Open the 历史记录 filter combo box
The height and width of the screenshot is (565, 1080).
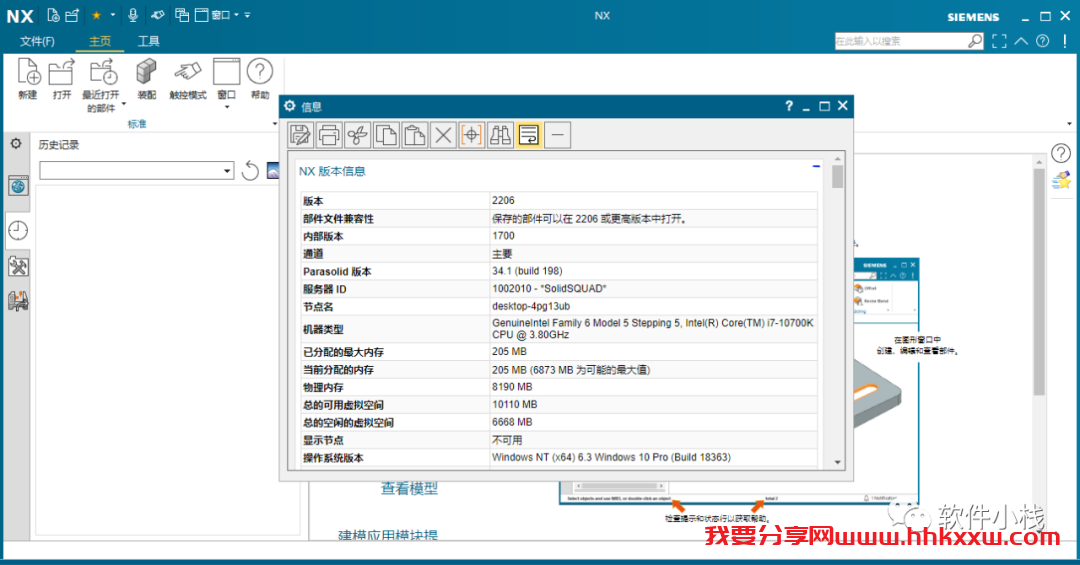click(x=136, y=170)
